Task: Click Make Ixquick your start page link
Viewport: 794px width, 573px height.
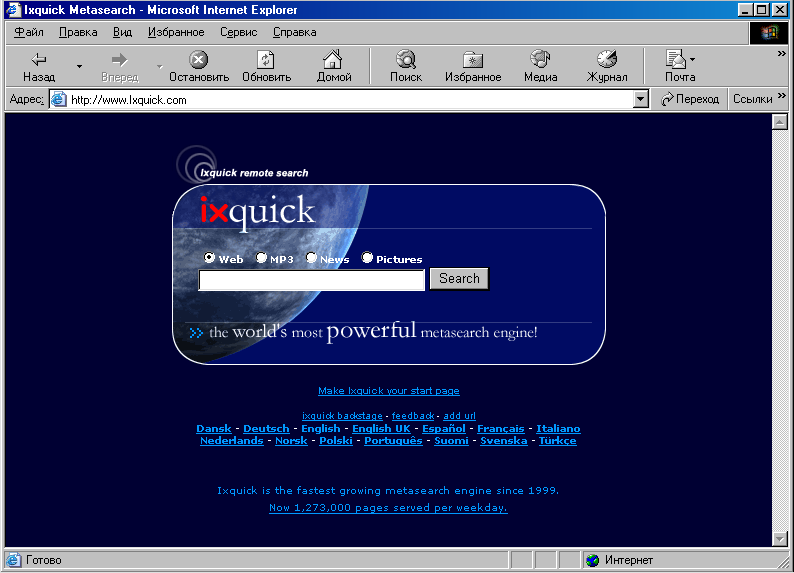Action: 389,391
